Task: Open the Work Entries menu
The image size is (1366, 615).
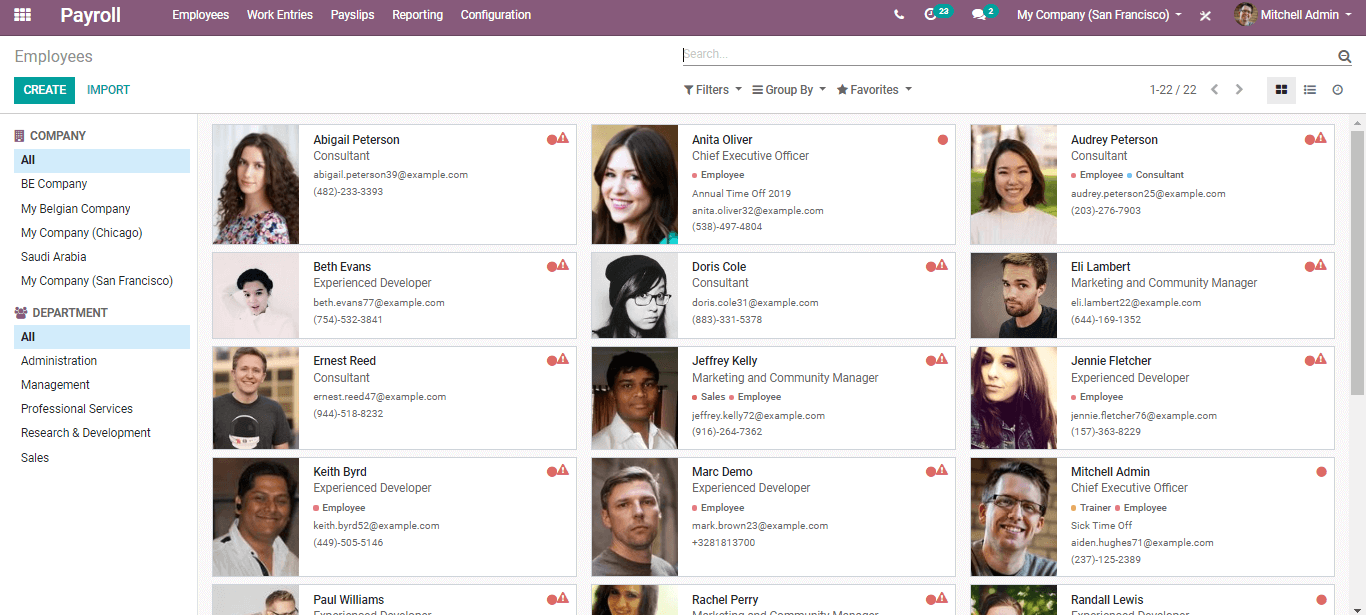Action: point(280,15)
